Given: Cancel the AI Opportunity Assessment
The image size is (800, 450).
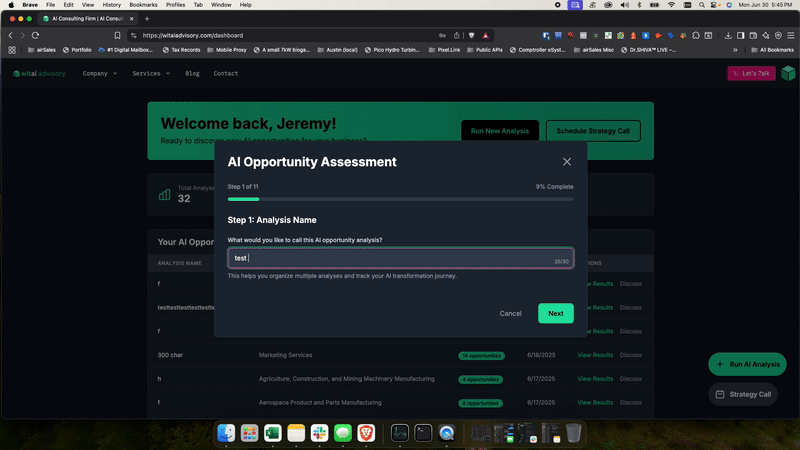Looking at the screenshot, I should click(x=510, y=313).
